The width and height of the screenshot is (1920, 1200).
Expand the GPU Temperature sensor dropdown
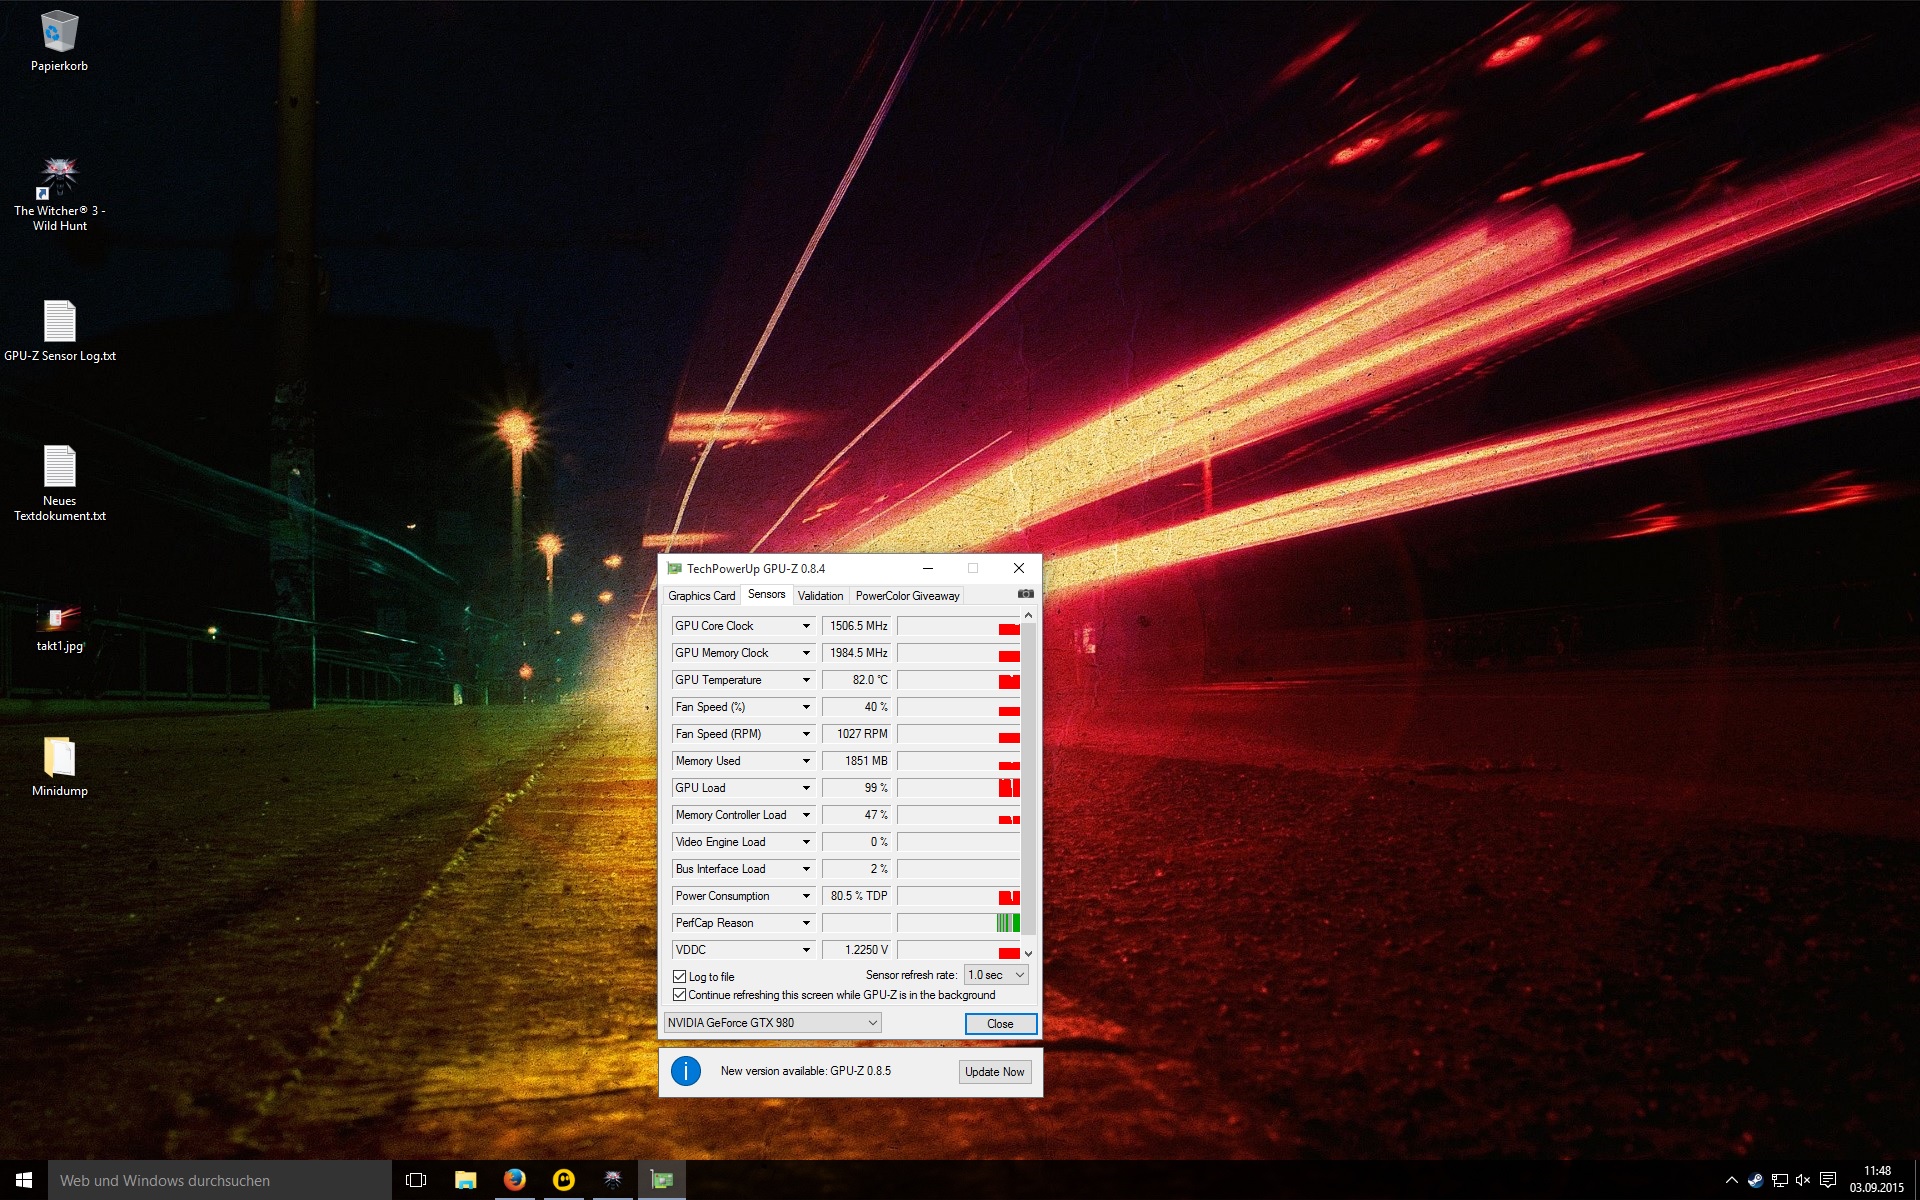[x=806, y=680]
